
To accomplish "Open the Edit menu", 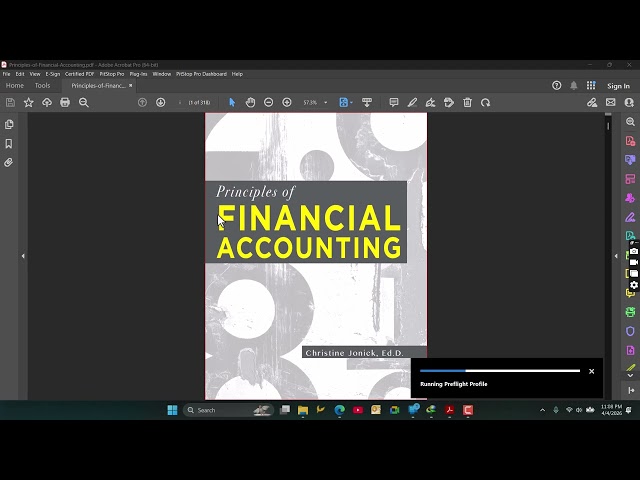I will point(20,74).
